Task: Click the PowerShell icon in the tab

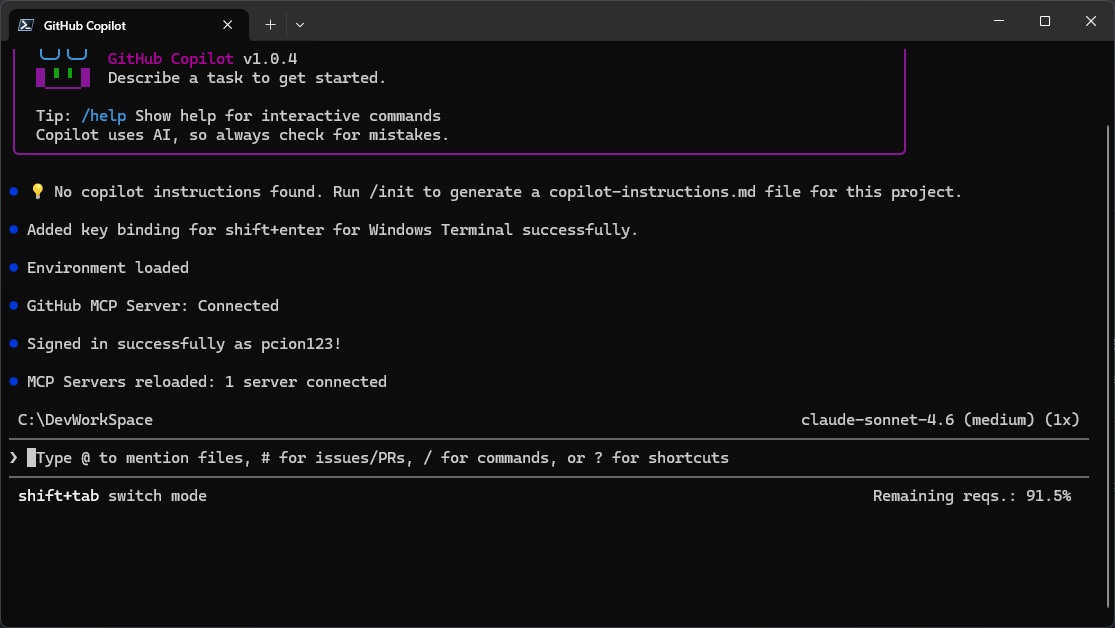Action: pyautogui.click(x=26, y=25)
